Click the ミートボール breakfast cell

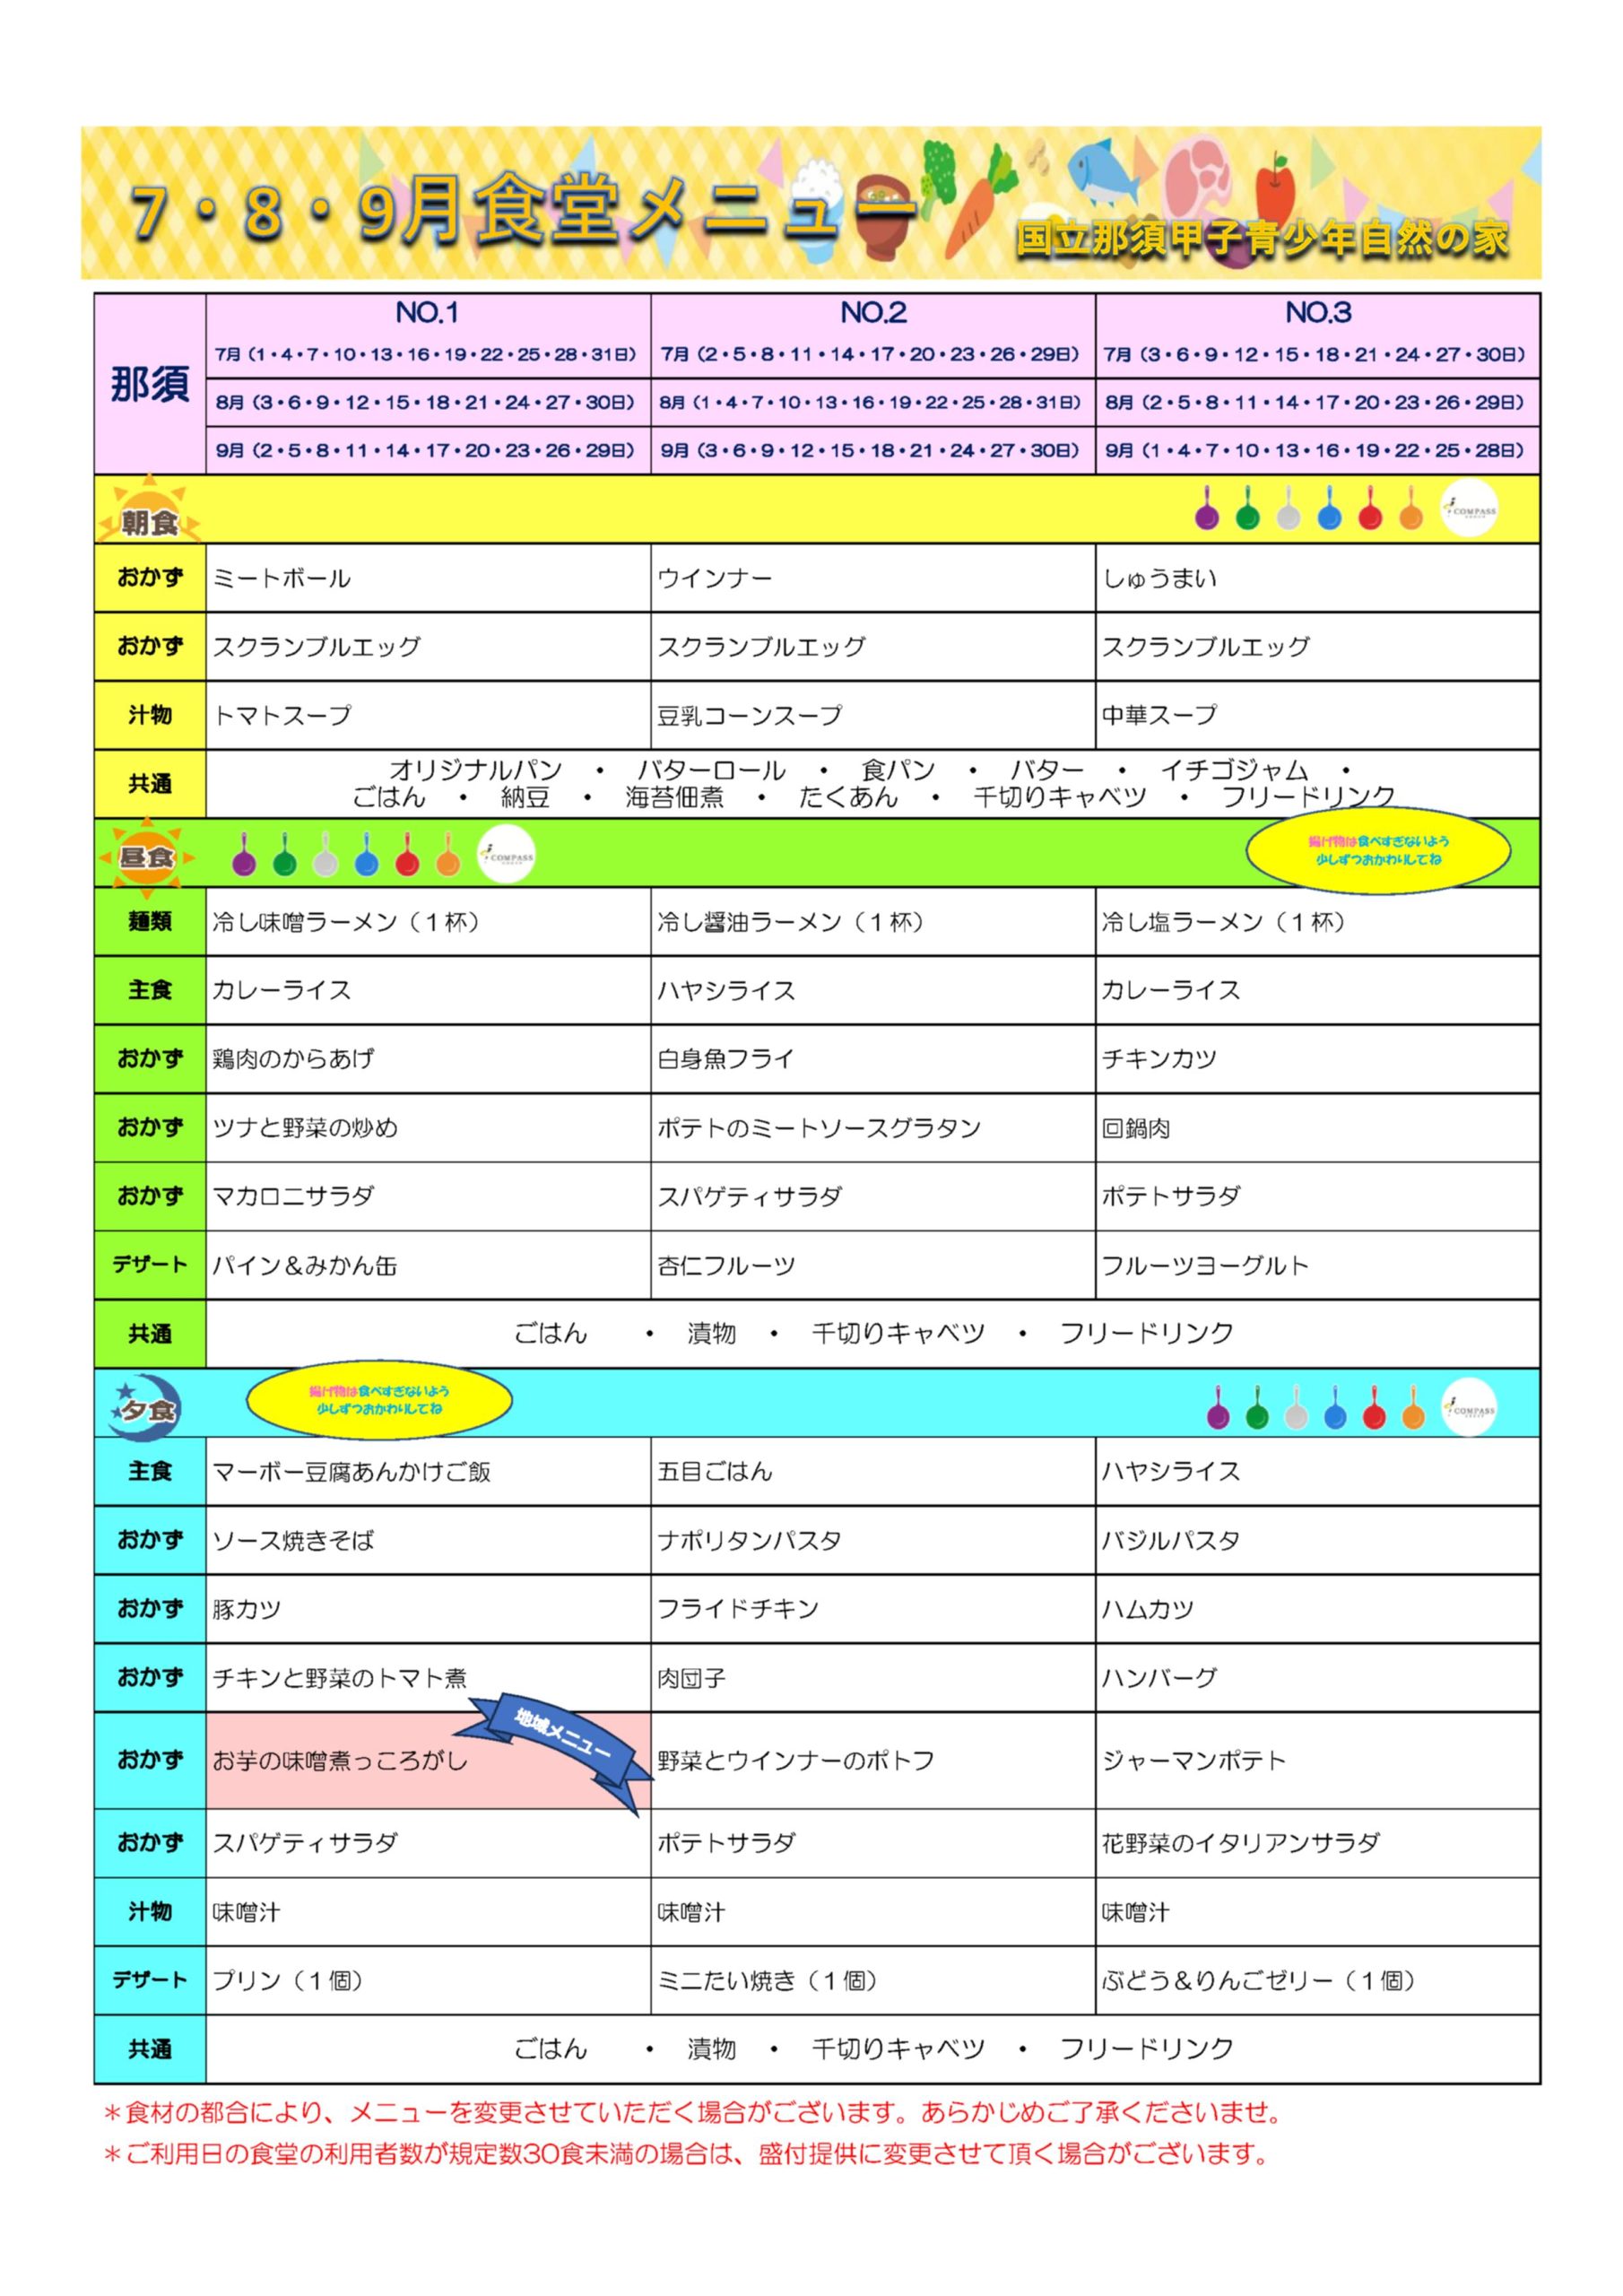(428, 578)
